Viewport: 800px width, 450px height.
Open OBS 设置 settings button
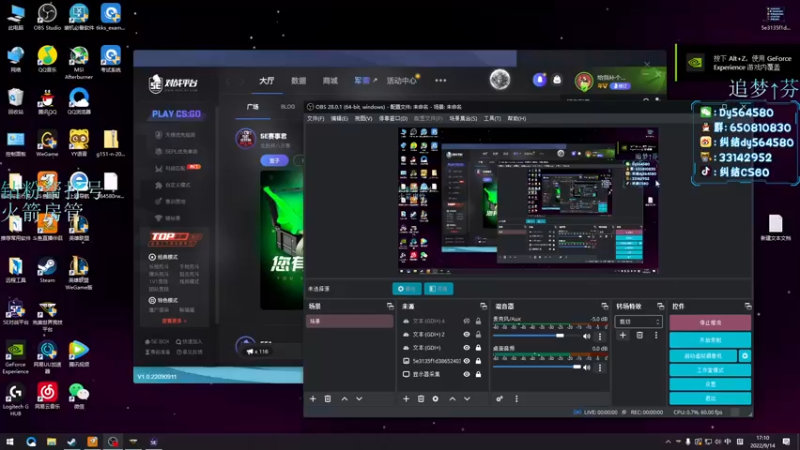(710, 384)
